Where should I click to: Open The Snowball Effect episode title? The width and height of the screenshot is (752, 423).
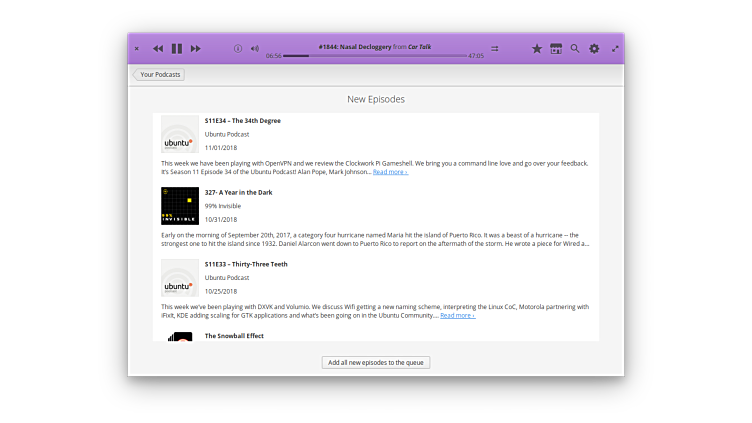pyautogui.click(x=234, y=336)
